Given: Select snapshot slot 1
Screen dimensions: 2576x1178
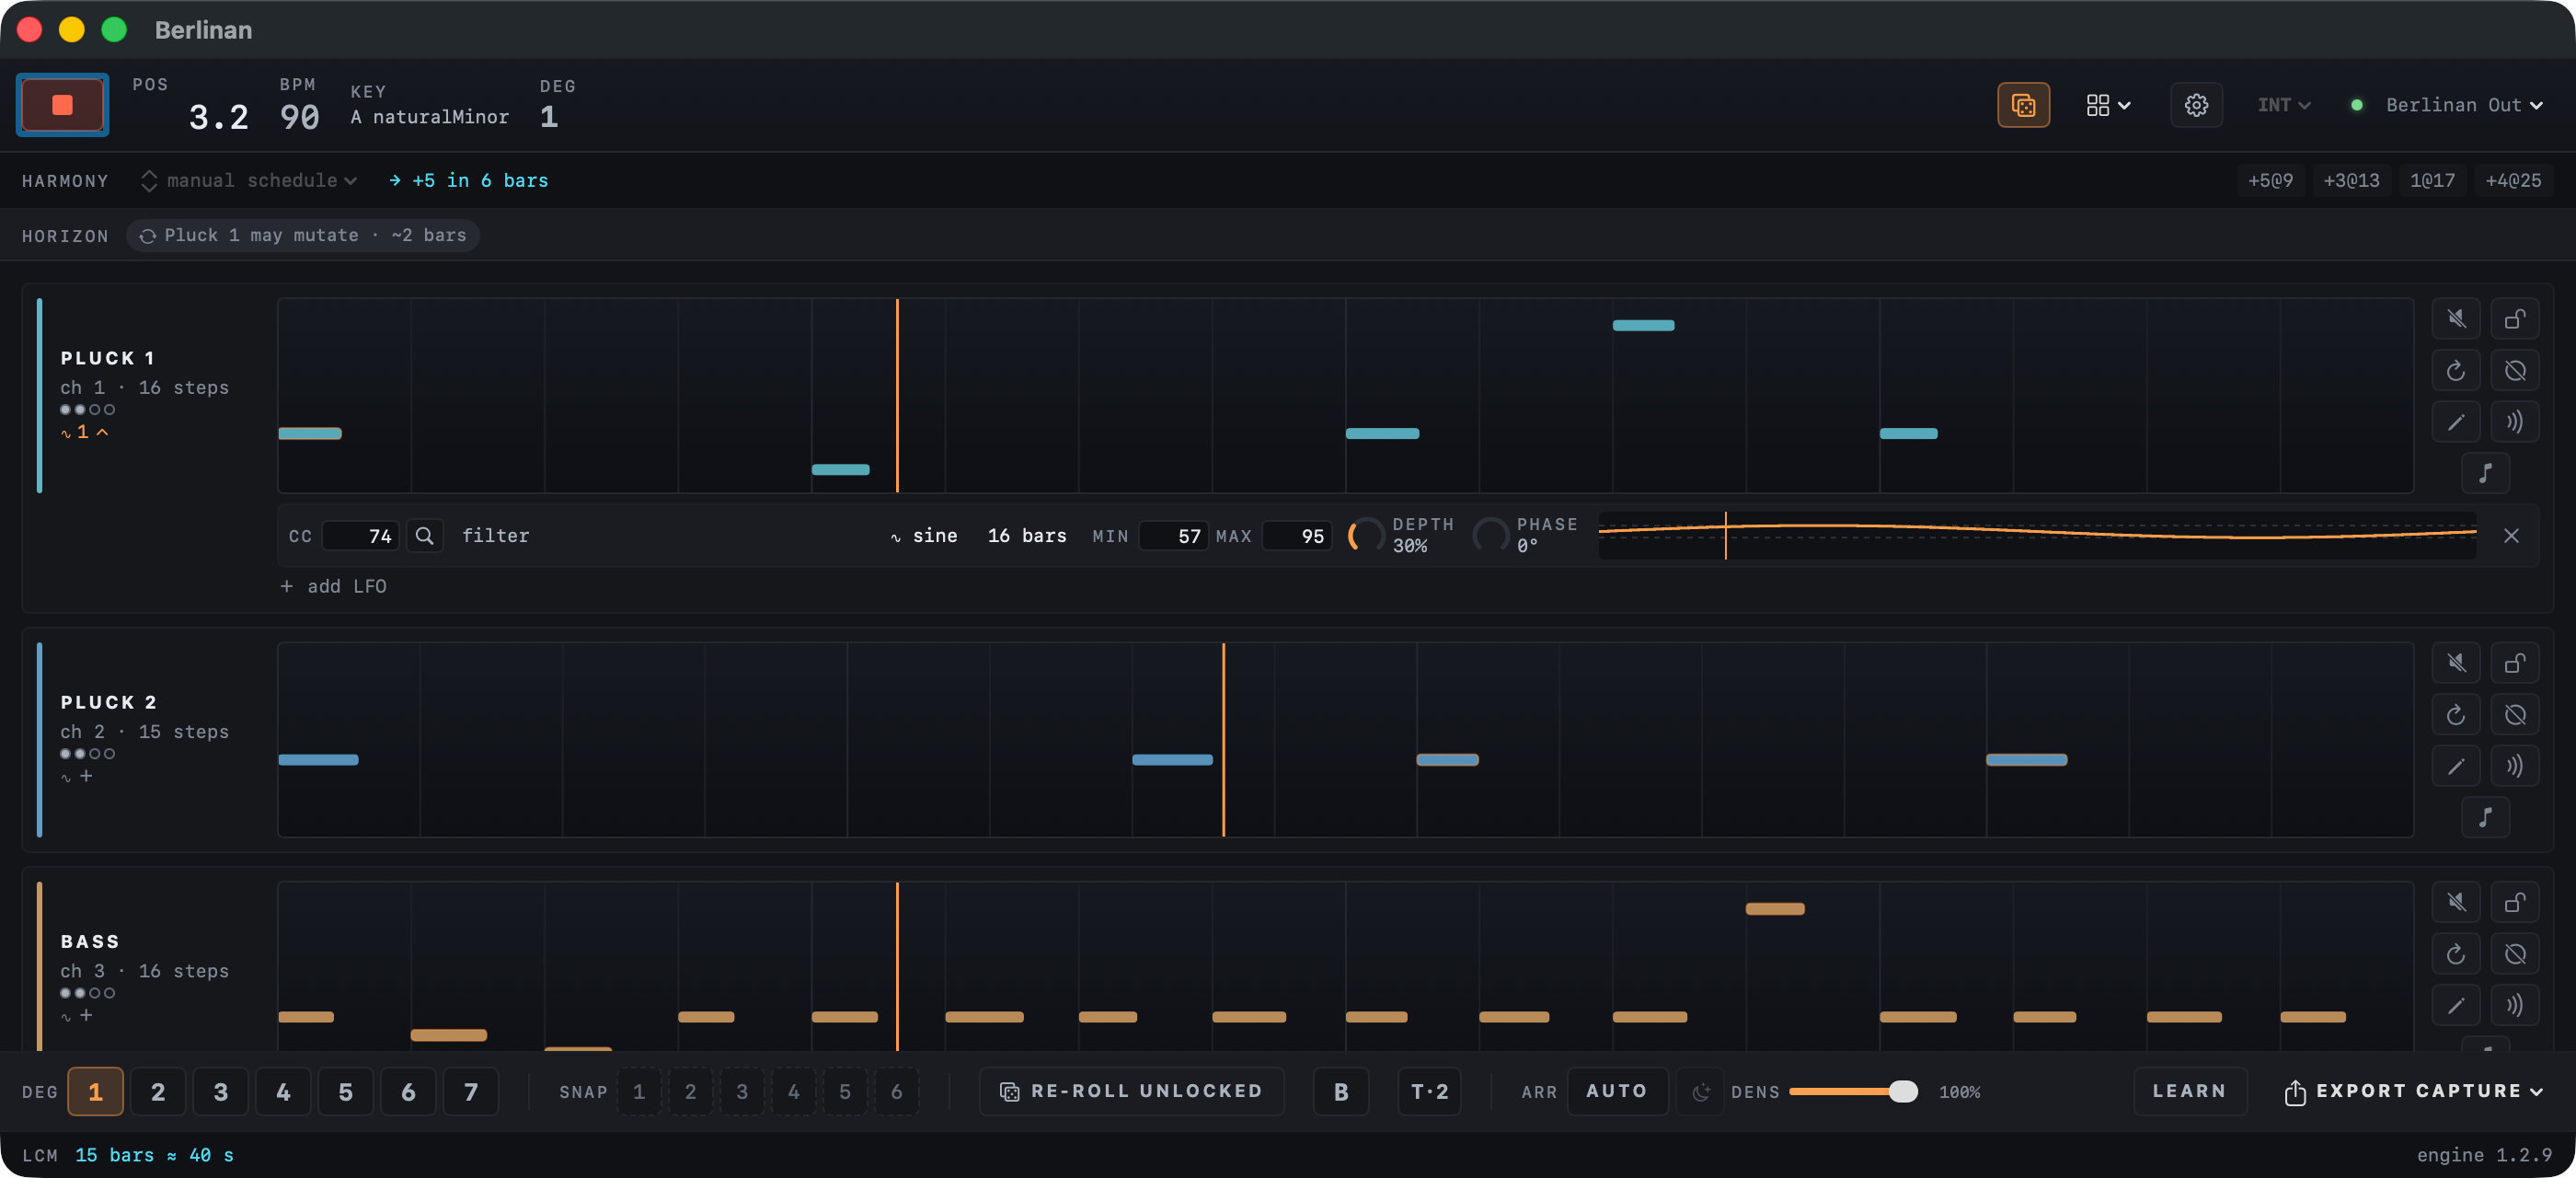Looking at the screenshot, I should coord(639,1092).
